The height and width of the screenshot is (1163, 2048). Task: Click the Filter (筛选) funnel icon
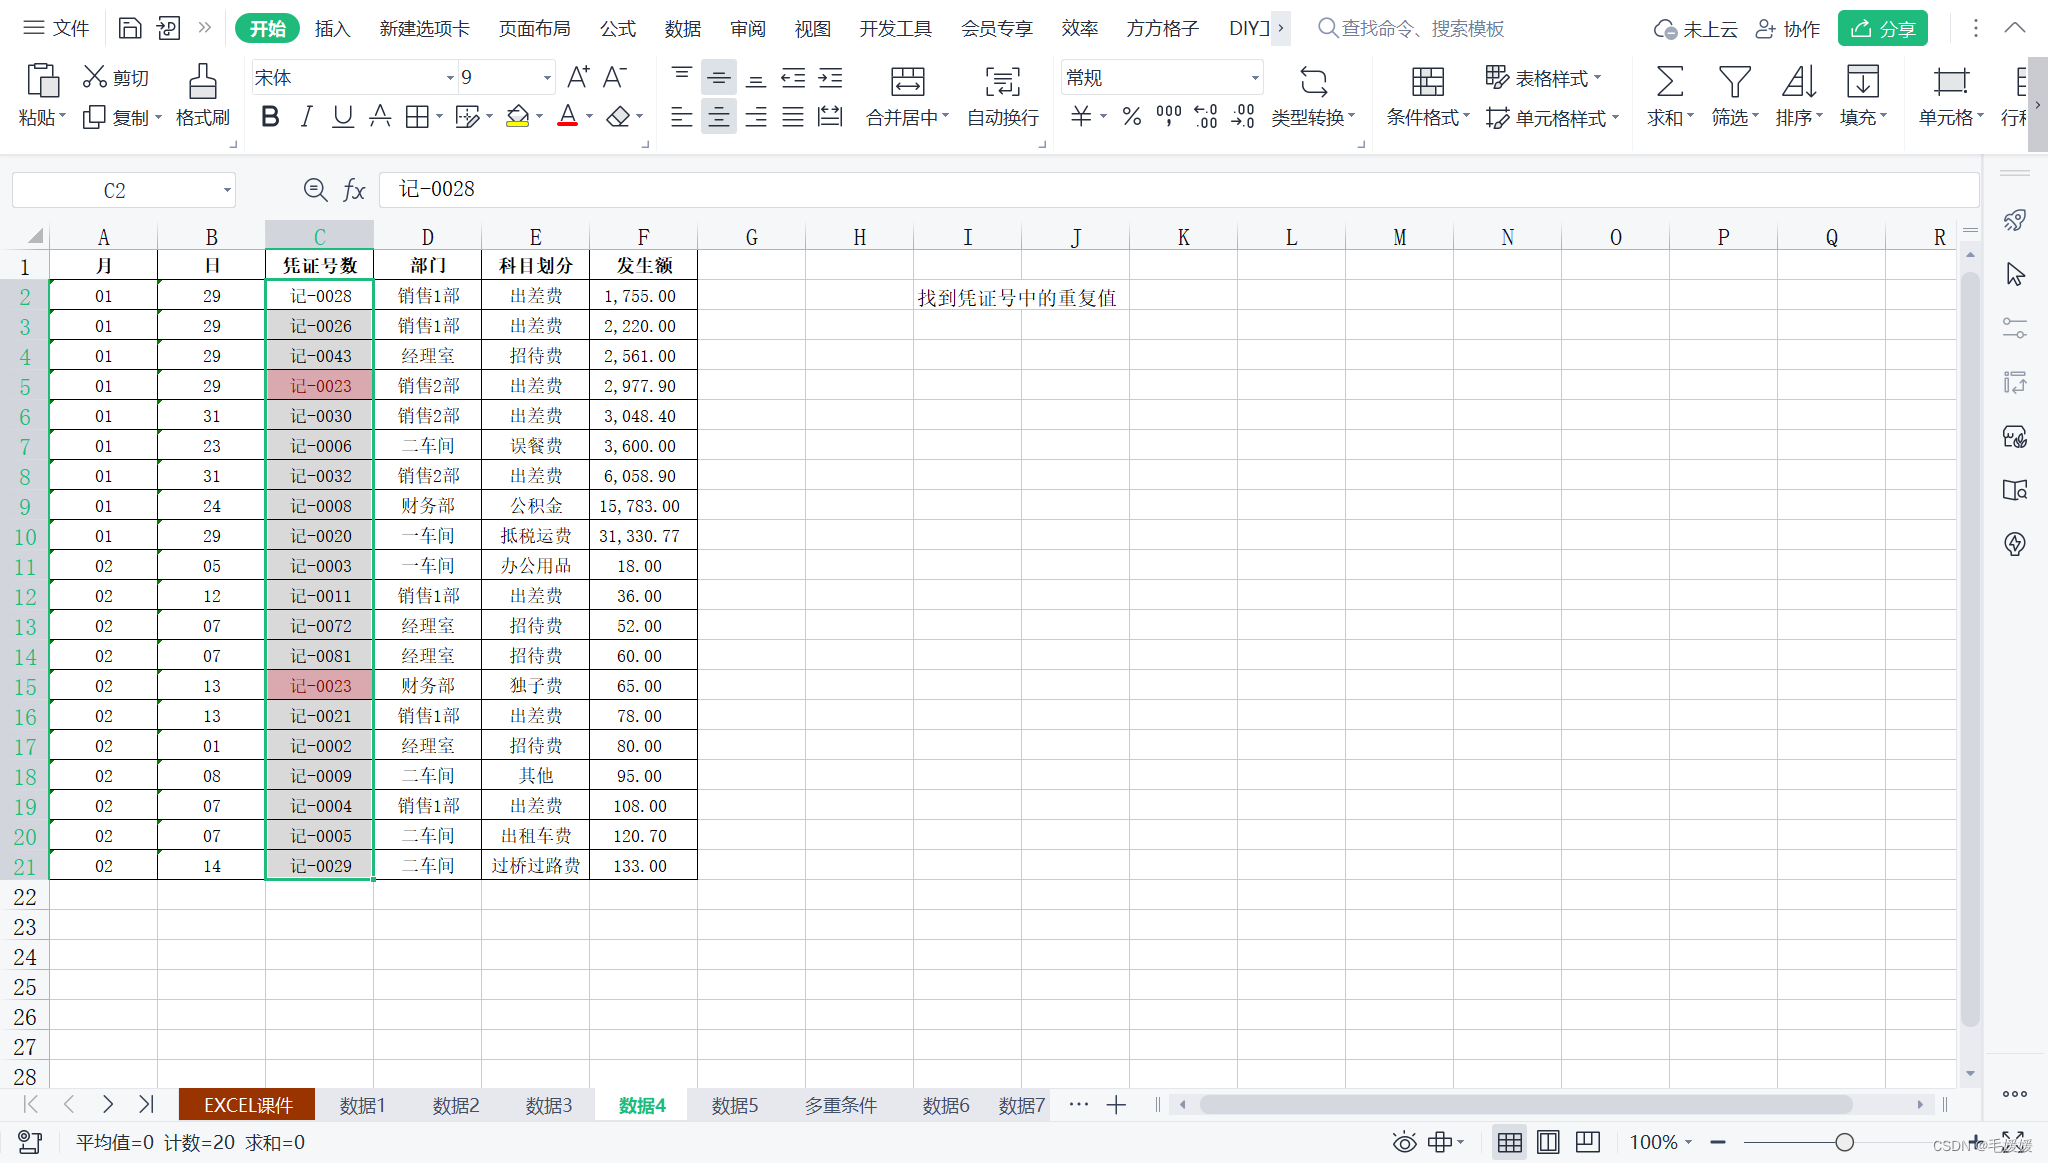coord(1734,82)
